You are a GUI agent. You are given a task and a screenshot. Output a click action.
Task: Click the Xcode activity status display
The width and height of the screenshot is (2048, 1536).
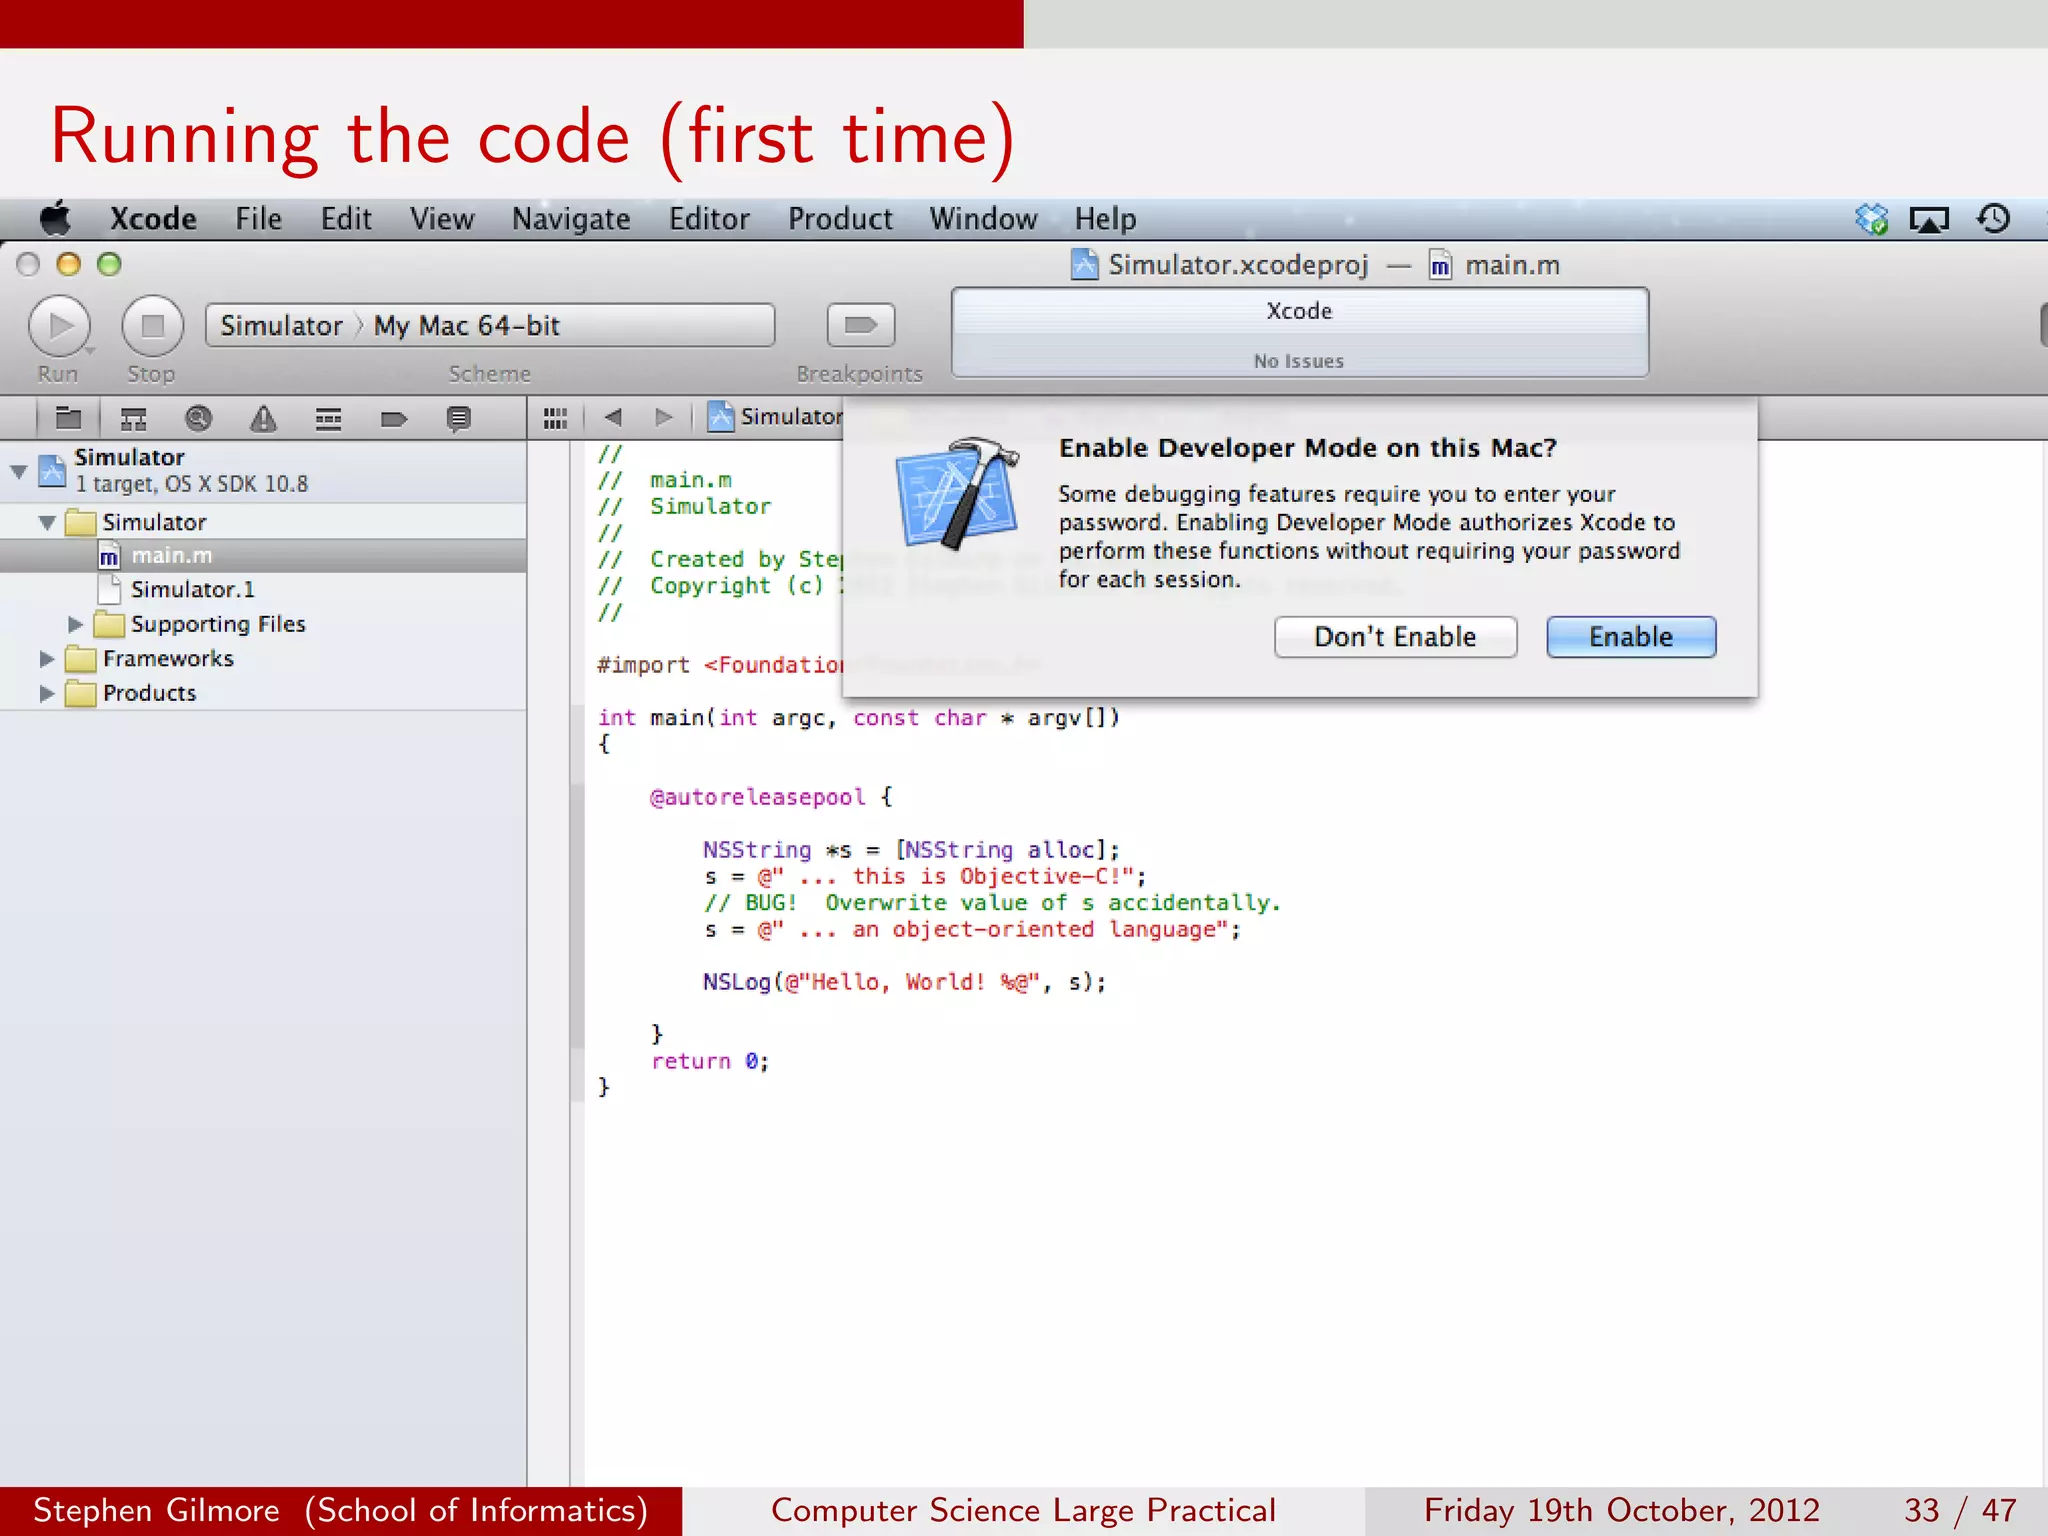coord(1299,333)
